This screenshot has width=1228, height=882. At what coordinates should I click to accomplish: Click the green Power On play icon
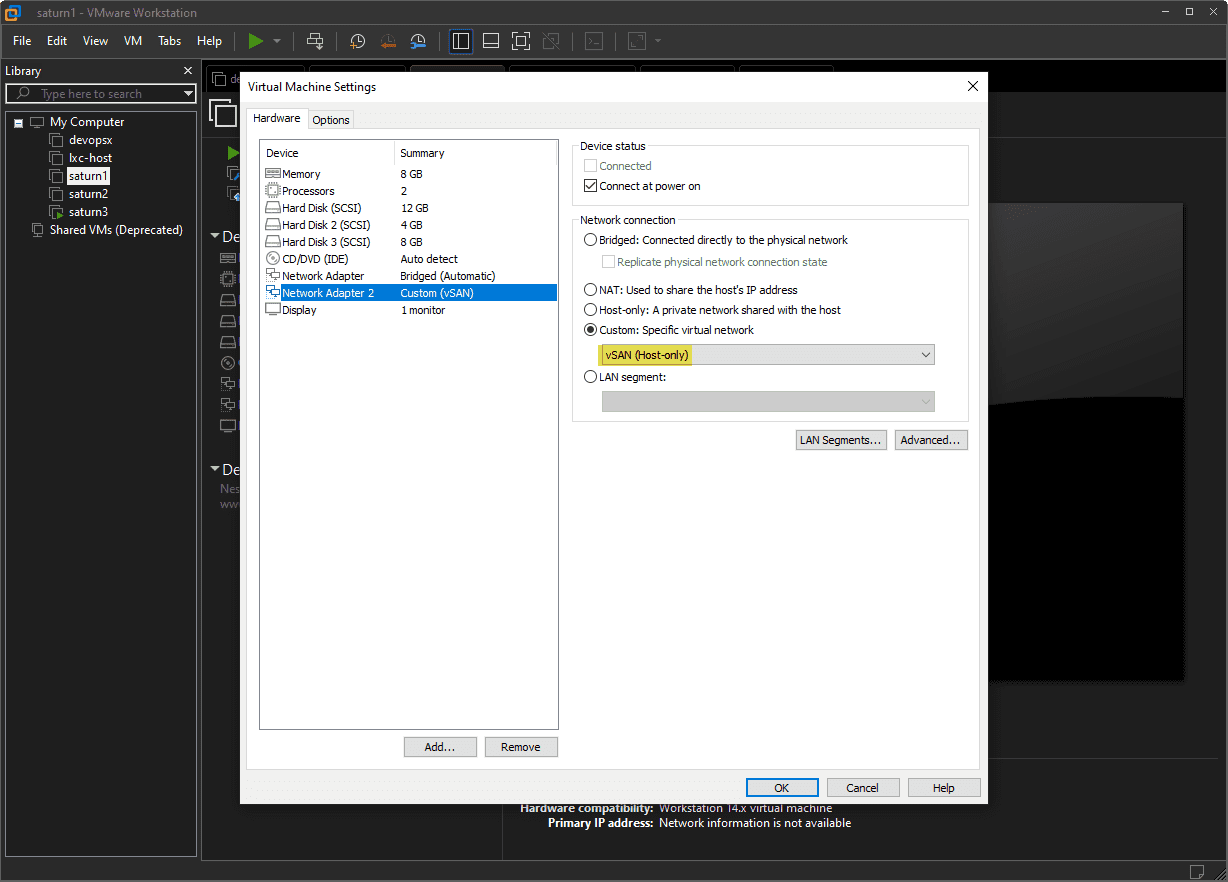point(256,41)
